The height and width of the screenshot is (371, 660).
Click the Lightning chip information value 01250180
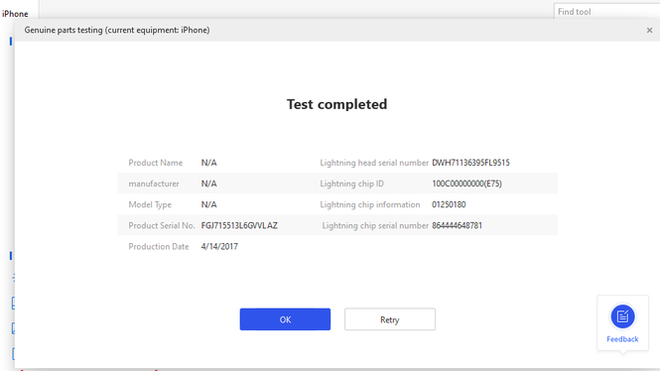point(449,205)
